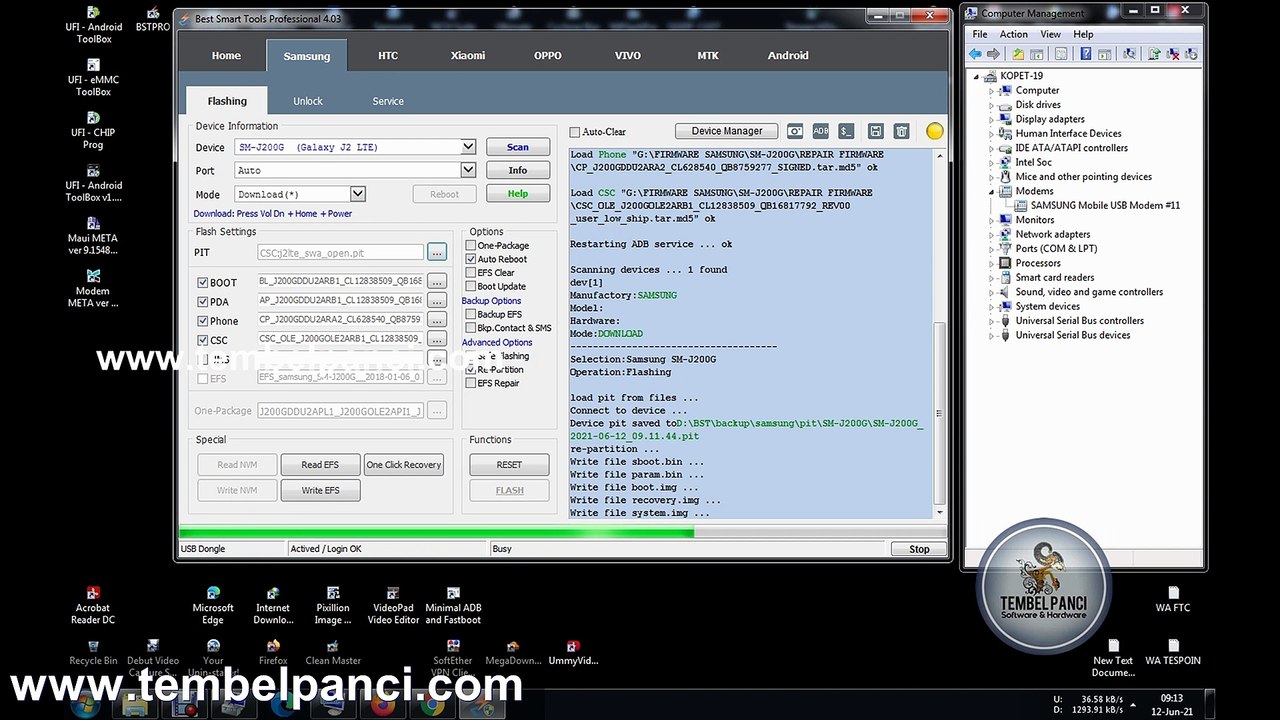Open the Device model dropdown
Image resolution: width=1280 pixels, height=720 pixels.
[x=468, y=147]
